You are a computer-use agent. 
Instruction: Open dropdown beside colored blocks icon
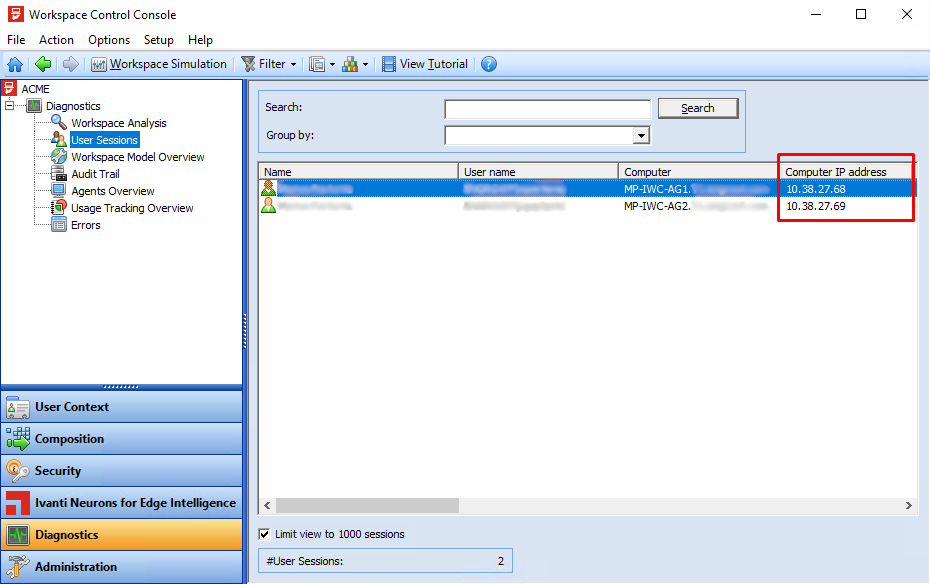tap(365, 64)
